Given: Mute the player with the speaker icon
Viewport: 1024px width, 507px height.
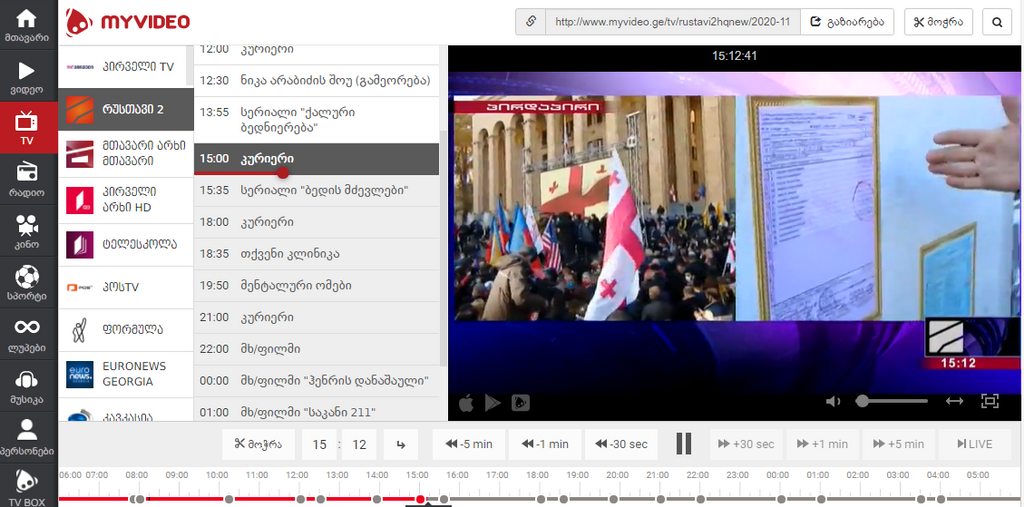Looking at the screenshot, I should tap(833, 401).
